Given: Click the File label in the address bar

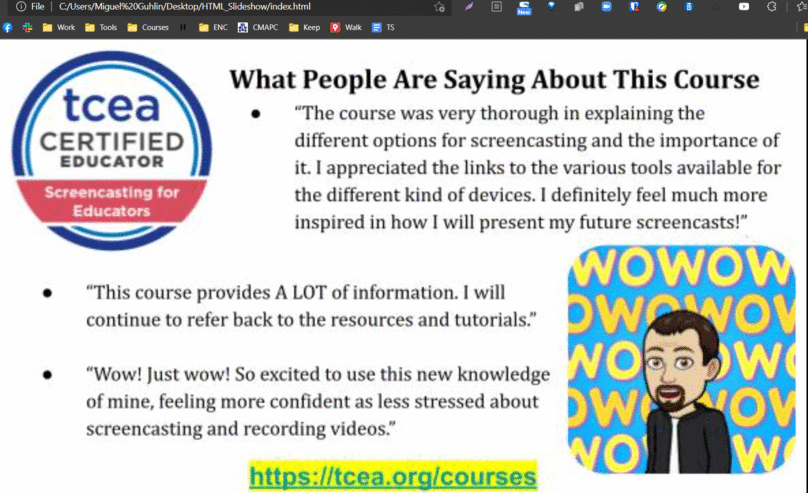Looking at the screenshot, I should click(38, 7).
